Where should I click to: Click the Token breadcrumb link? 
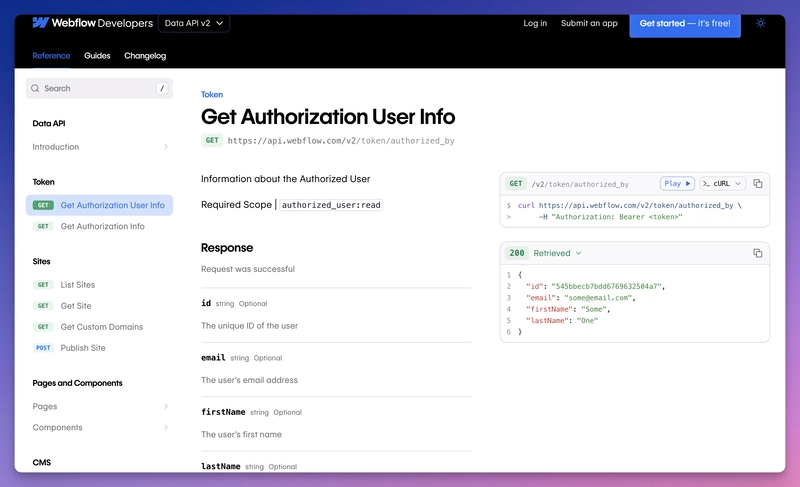212,94
